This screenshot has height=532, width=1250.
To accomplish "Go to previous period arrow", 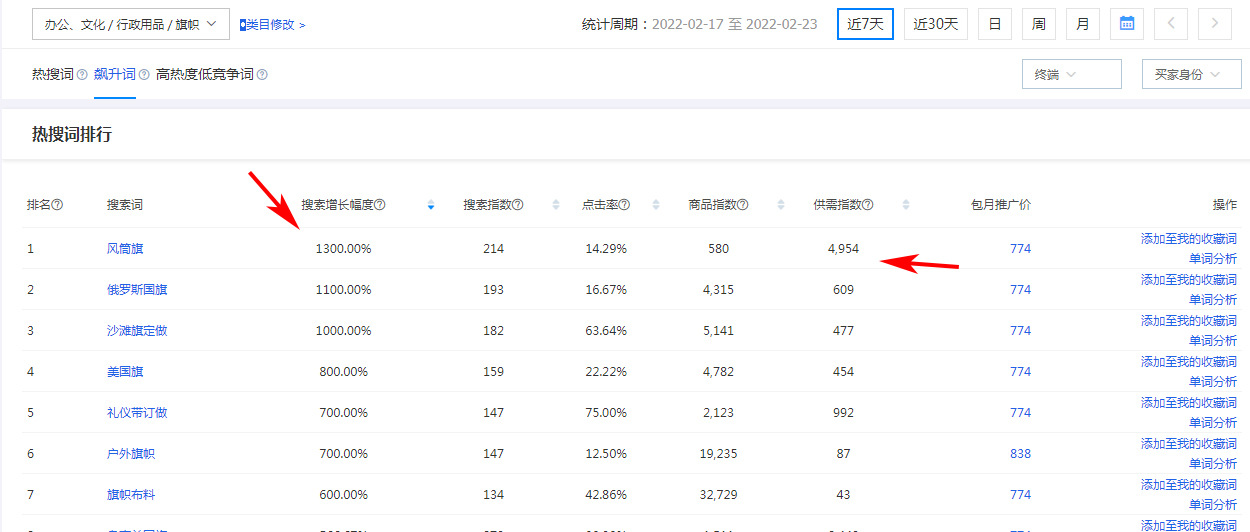I will point(1171,23).
